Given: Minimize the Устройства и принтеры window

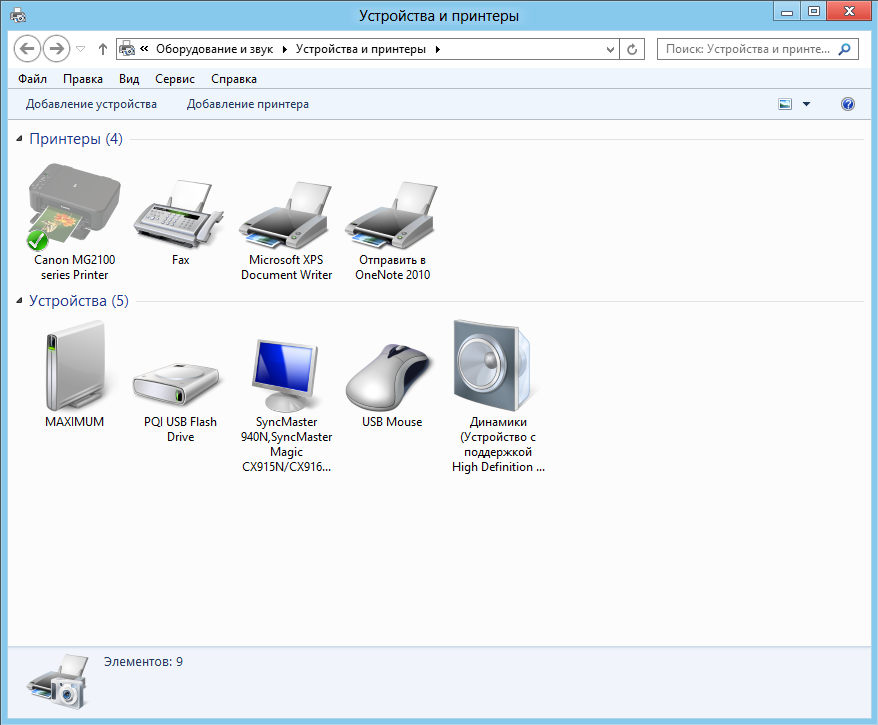Looking at the screenshot, I should (787, 11).
